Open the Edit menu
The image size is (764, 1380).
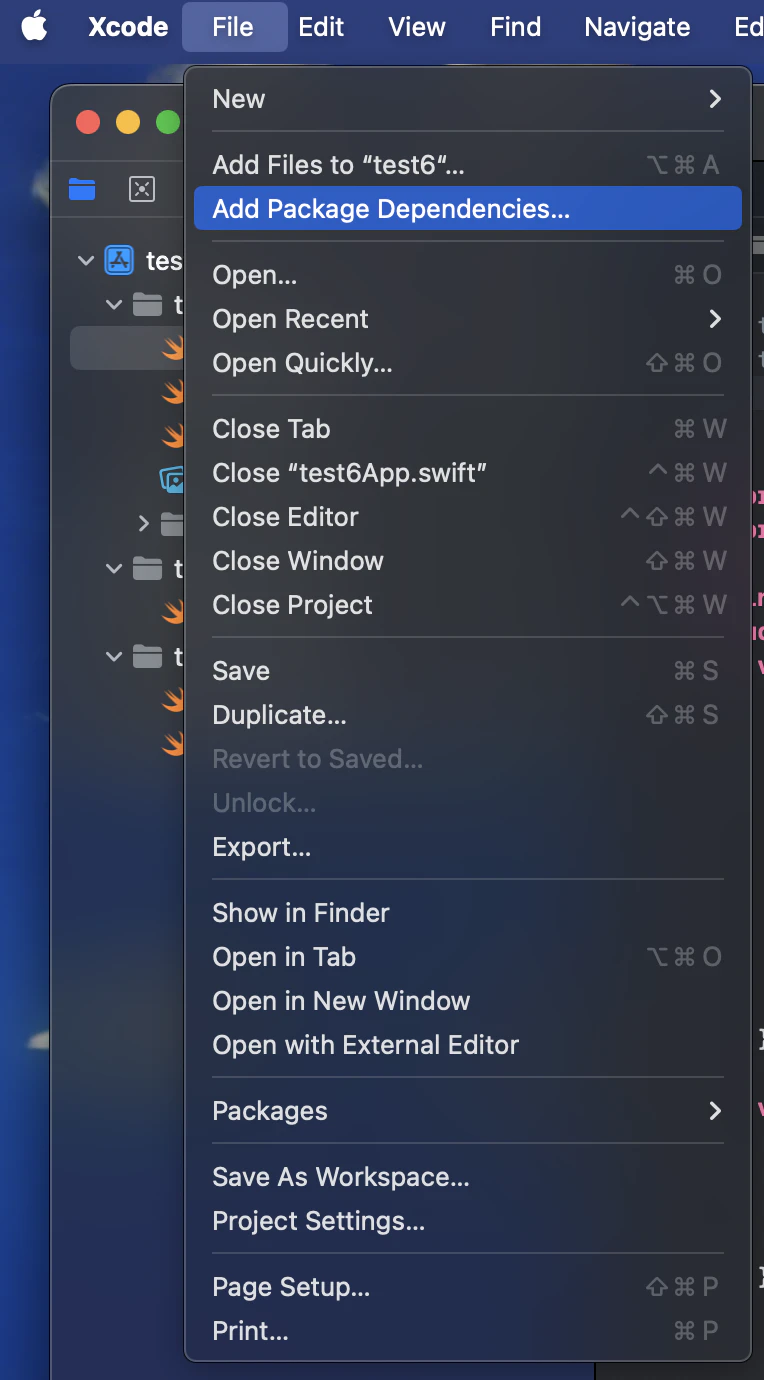tap(321, 27)
